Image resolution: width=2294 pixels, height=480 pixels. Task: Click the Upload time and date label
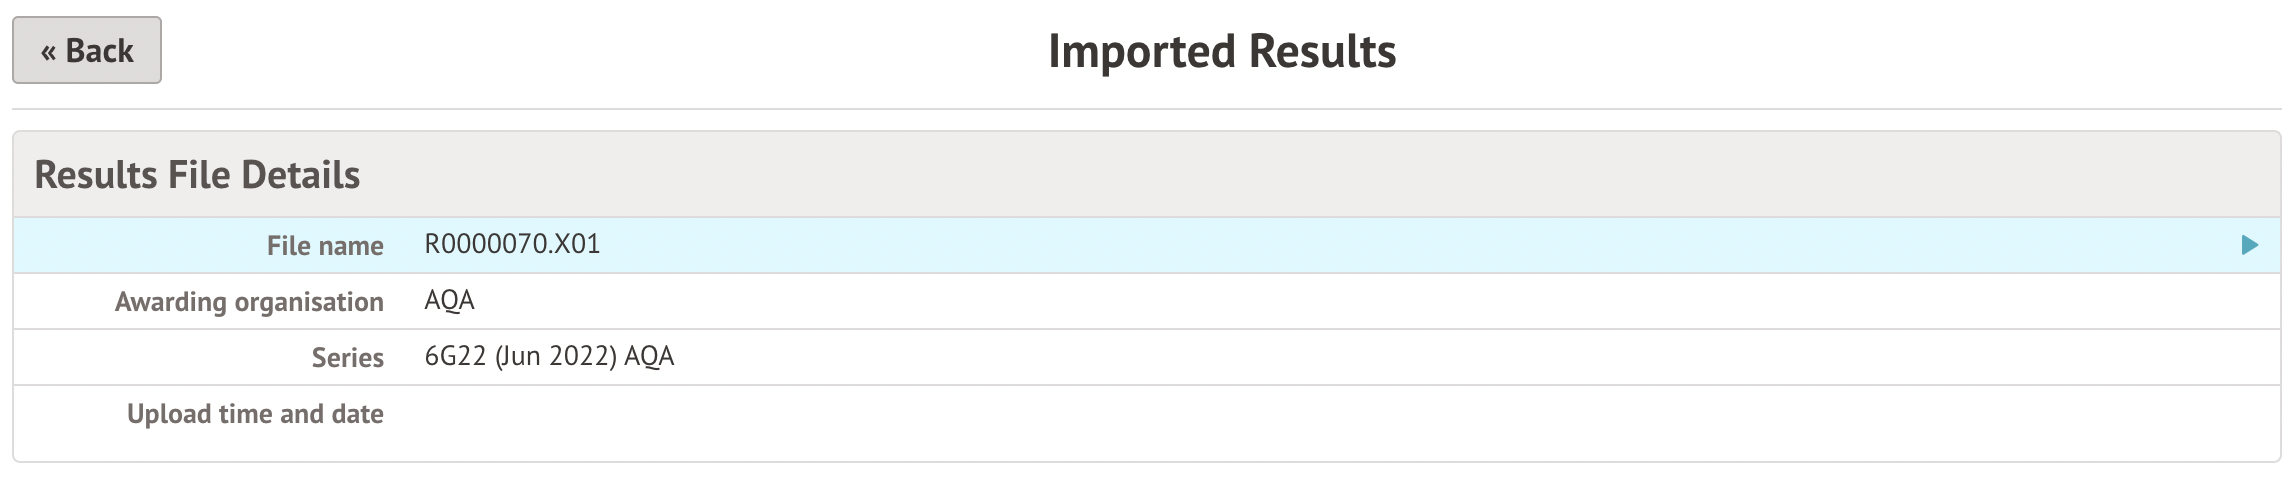(255, 414)
